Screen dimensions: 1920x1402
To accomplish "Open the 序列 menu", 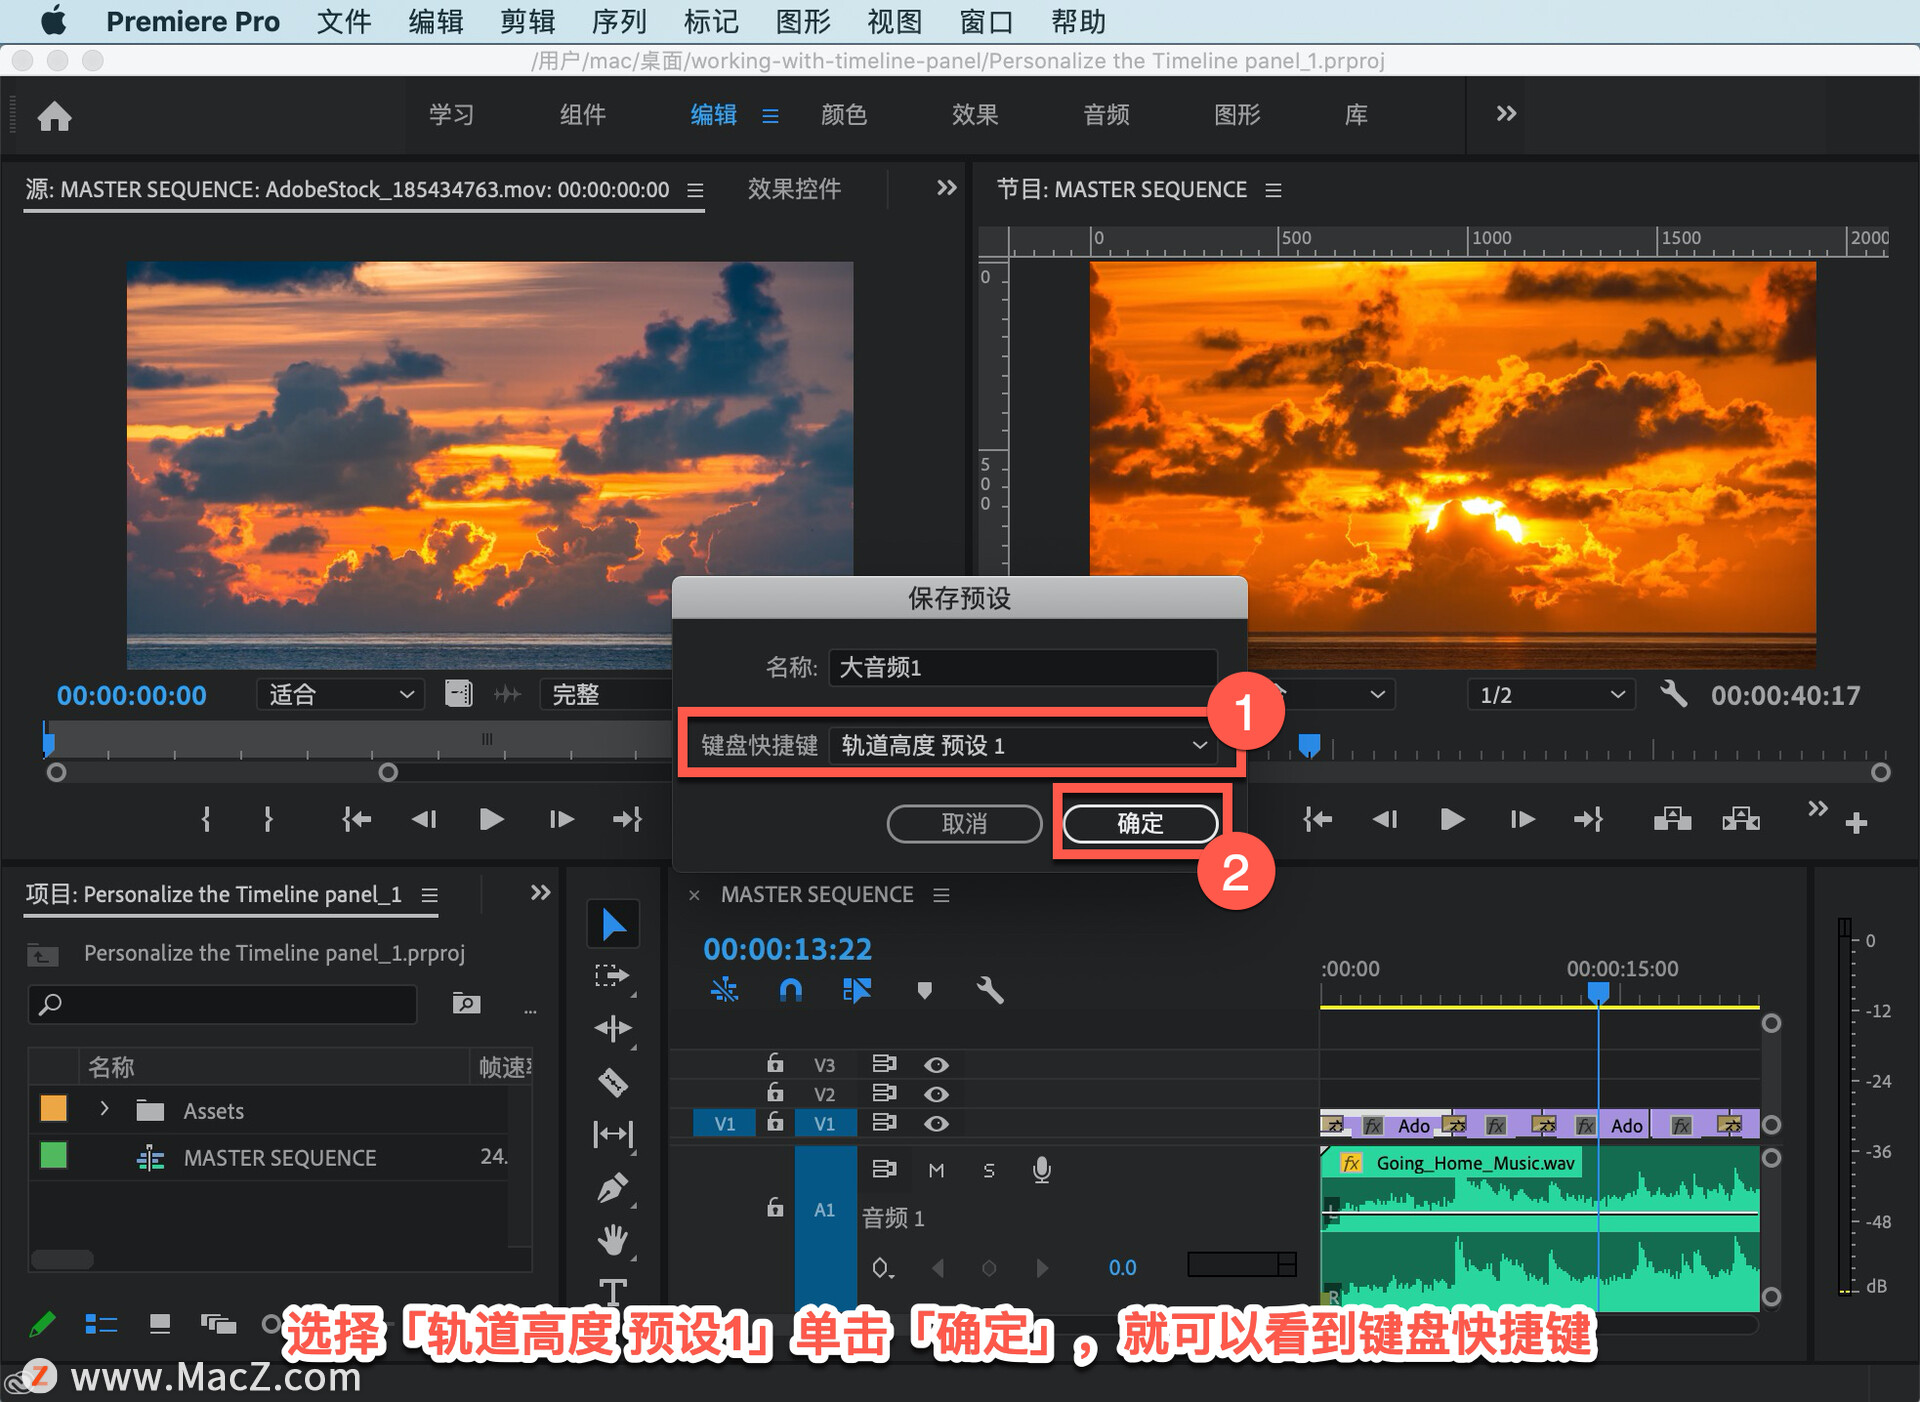I will click(619, 21).
